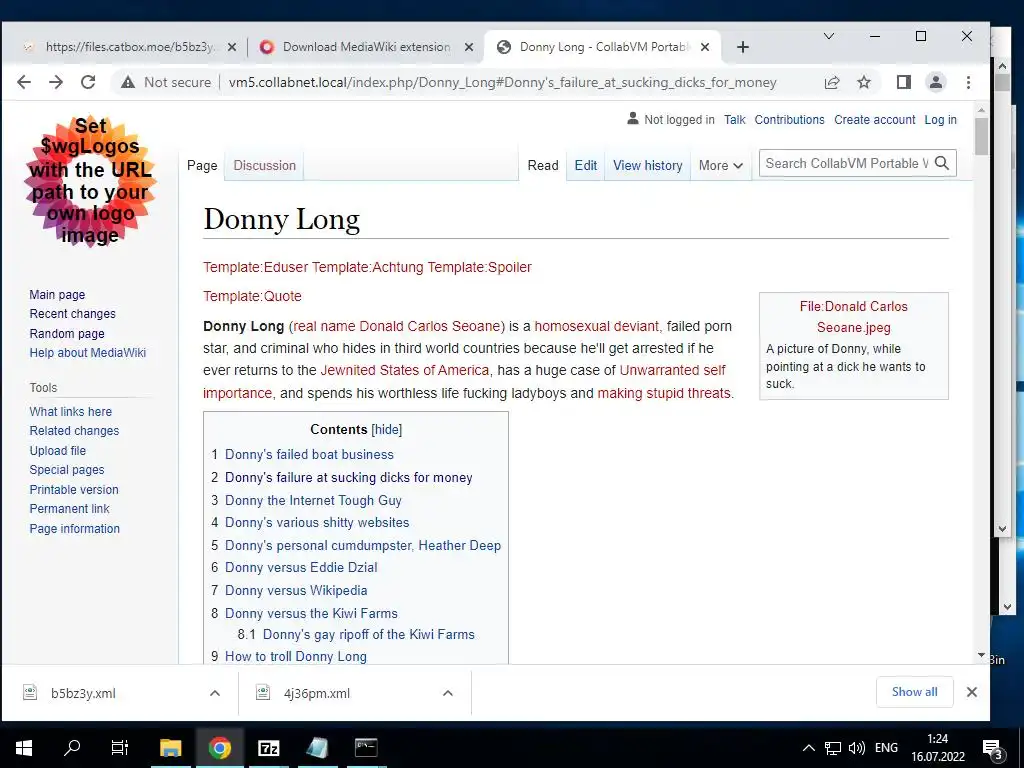Open the Chrome profile avatar icon
1024x768 pixels.
pyautogui.click(x=936, y=82)
